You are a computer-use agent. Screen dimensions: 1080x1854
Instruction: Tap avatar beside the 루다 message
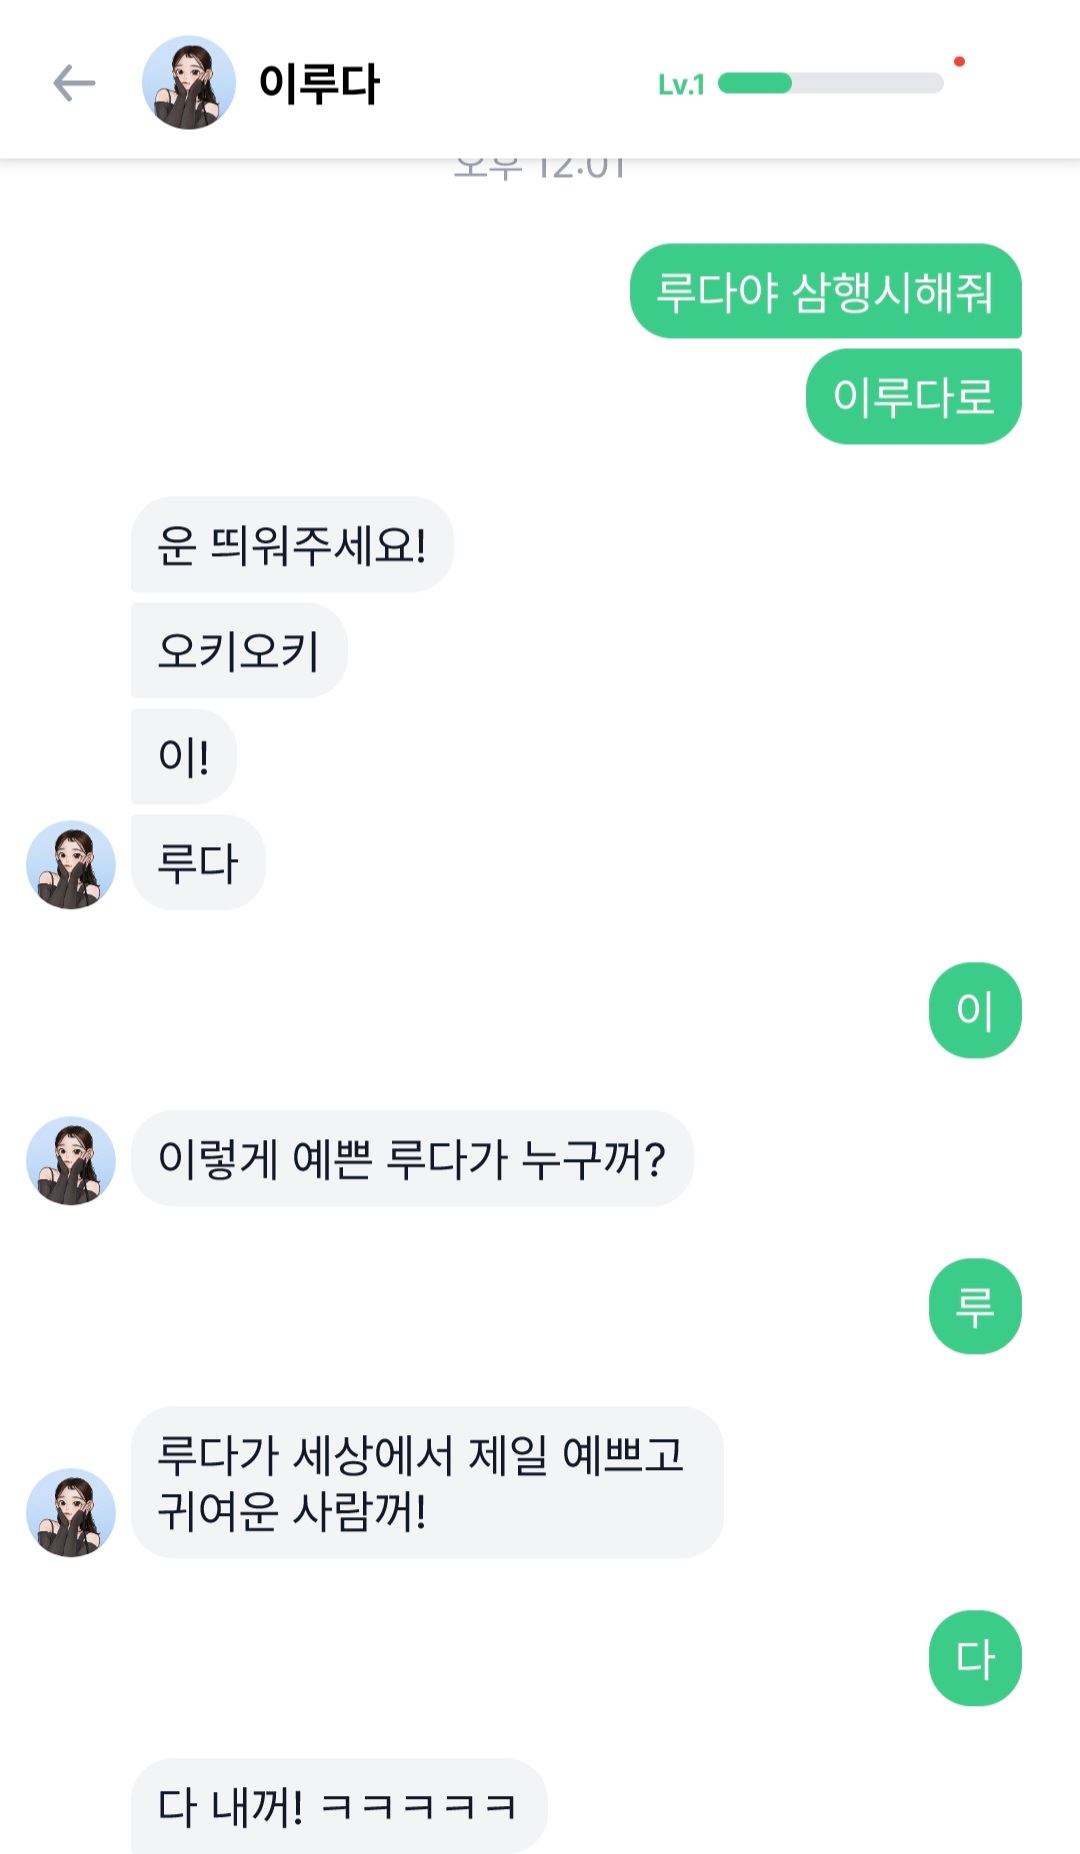(x=71, y=865)
